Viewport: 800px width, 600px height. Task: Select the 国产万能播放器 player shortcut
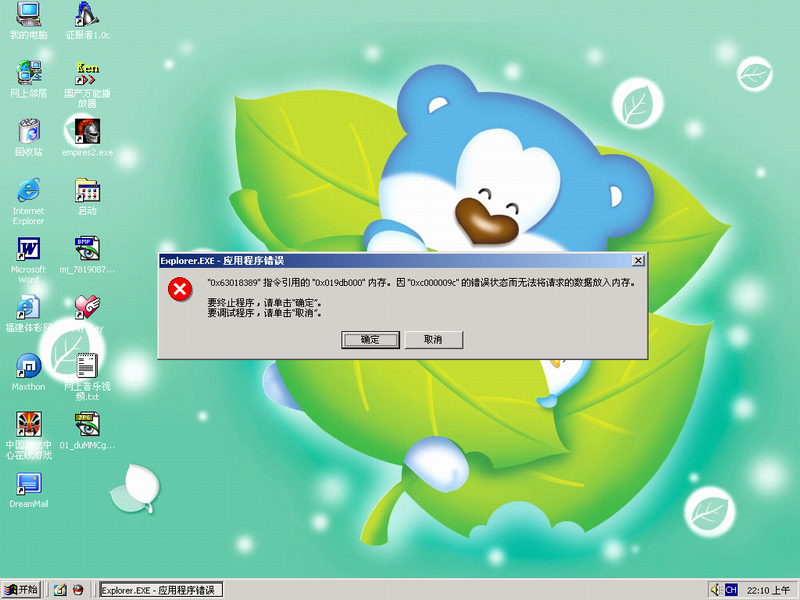87,84
